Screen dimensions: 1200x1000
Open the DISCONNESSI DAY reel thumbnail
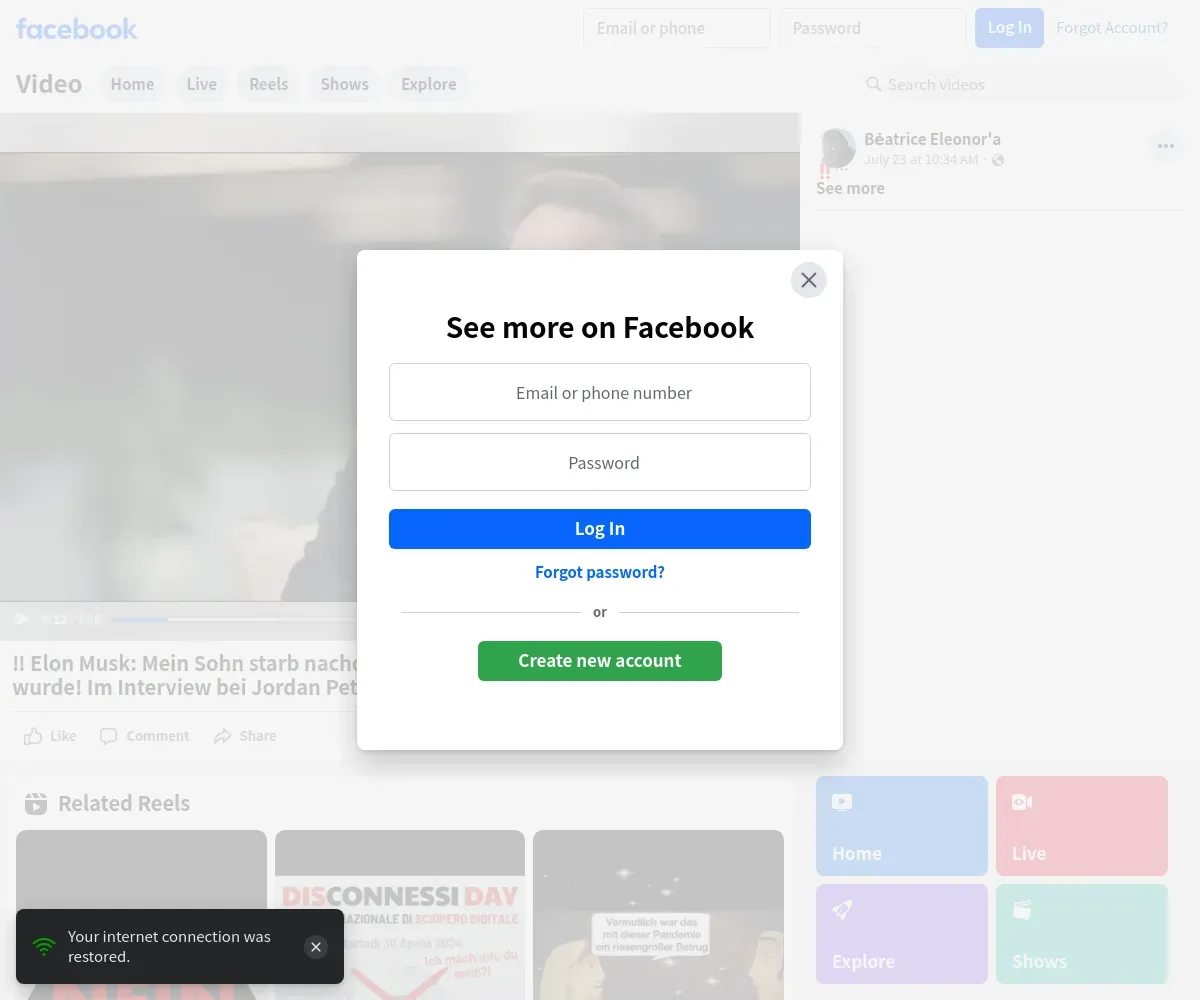400,915
